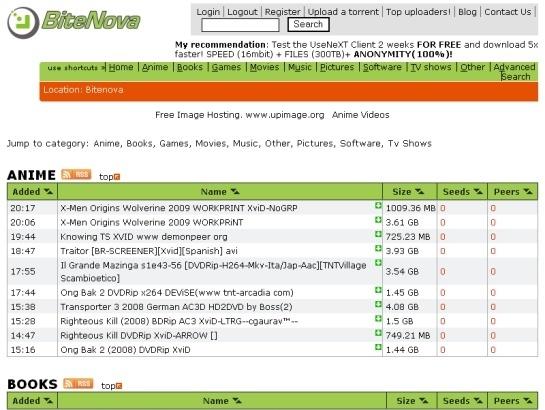The height and width of the screenshot is (410, 545).
Task: Open Home in the green navigation bar
Action: point(121,67)
